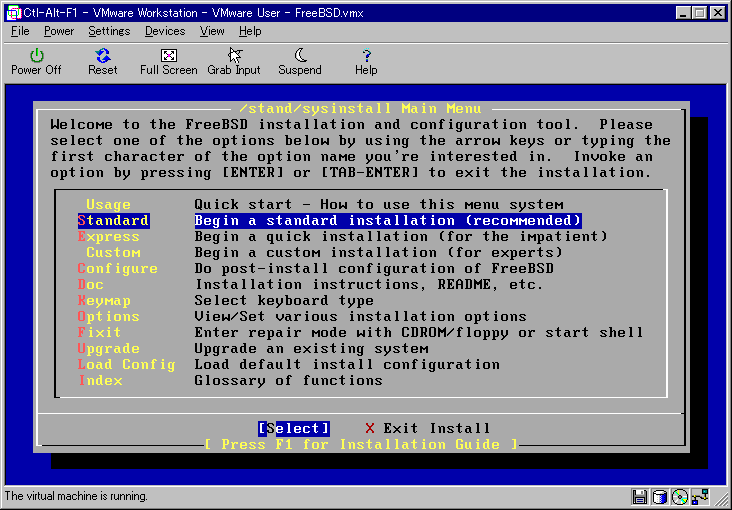Click the hard disk status icon
This screenshot has height=510, width=732.
coord(659,496)
